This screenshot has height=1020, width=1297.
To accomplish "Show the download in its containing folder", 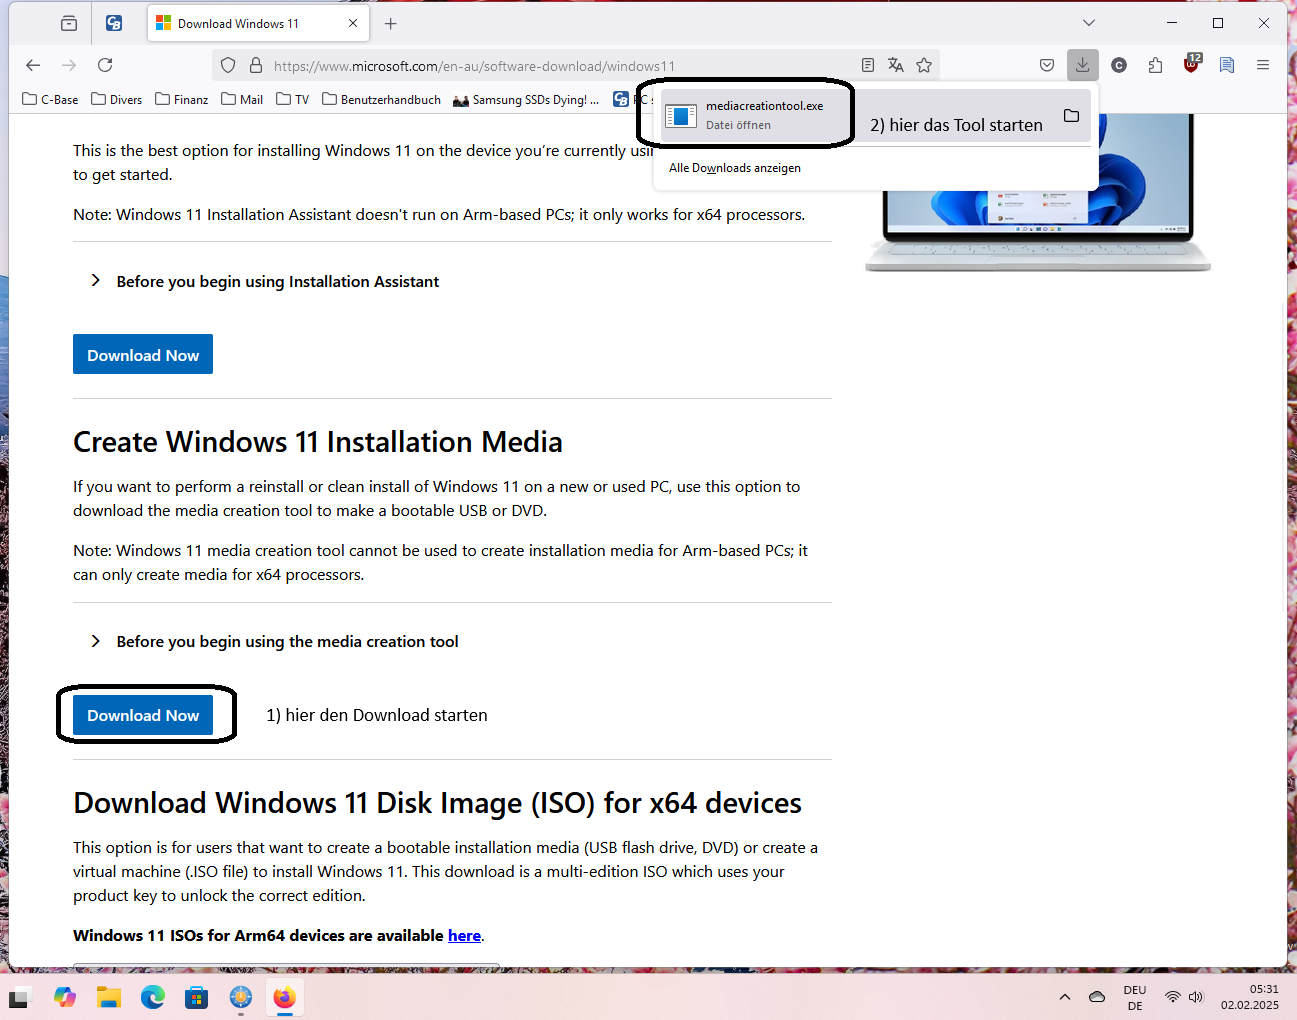I will pos(1071,116).
